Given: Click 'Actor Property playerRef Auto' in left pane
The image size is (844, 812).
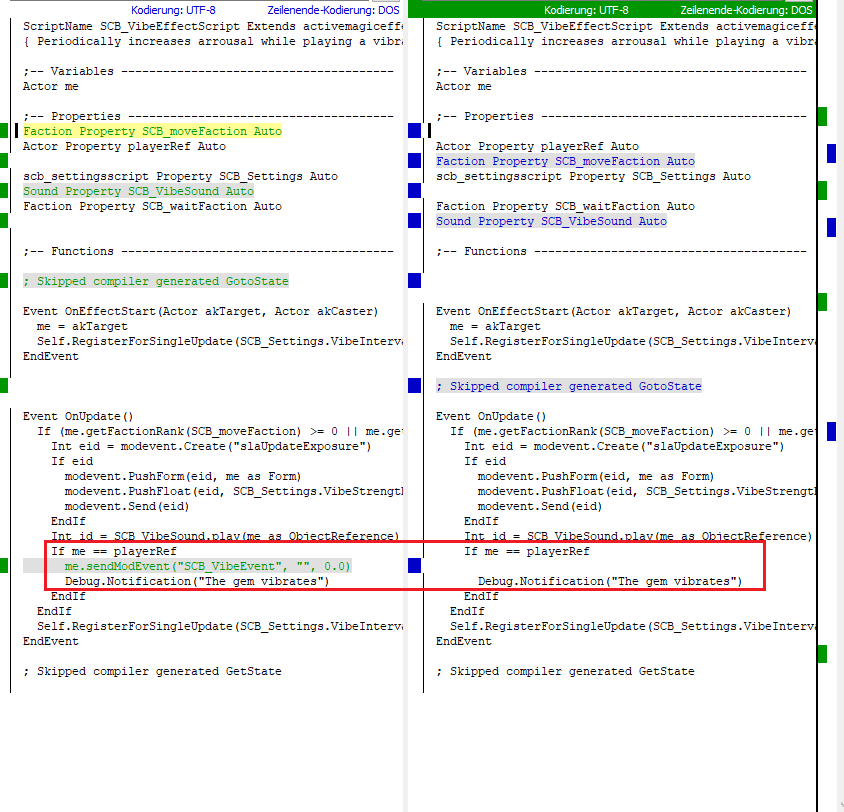Looking at the screenshot, I should click(124, 146).
